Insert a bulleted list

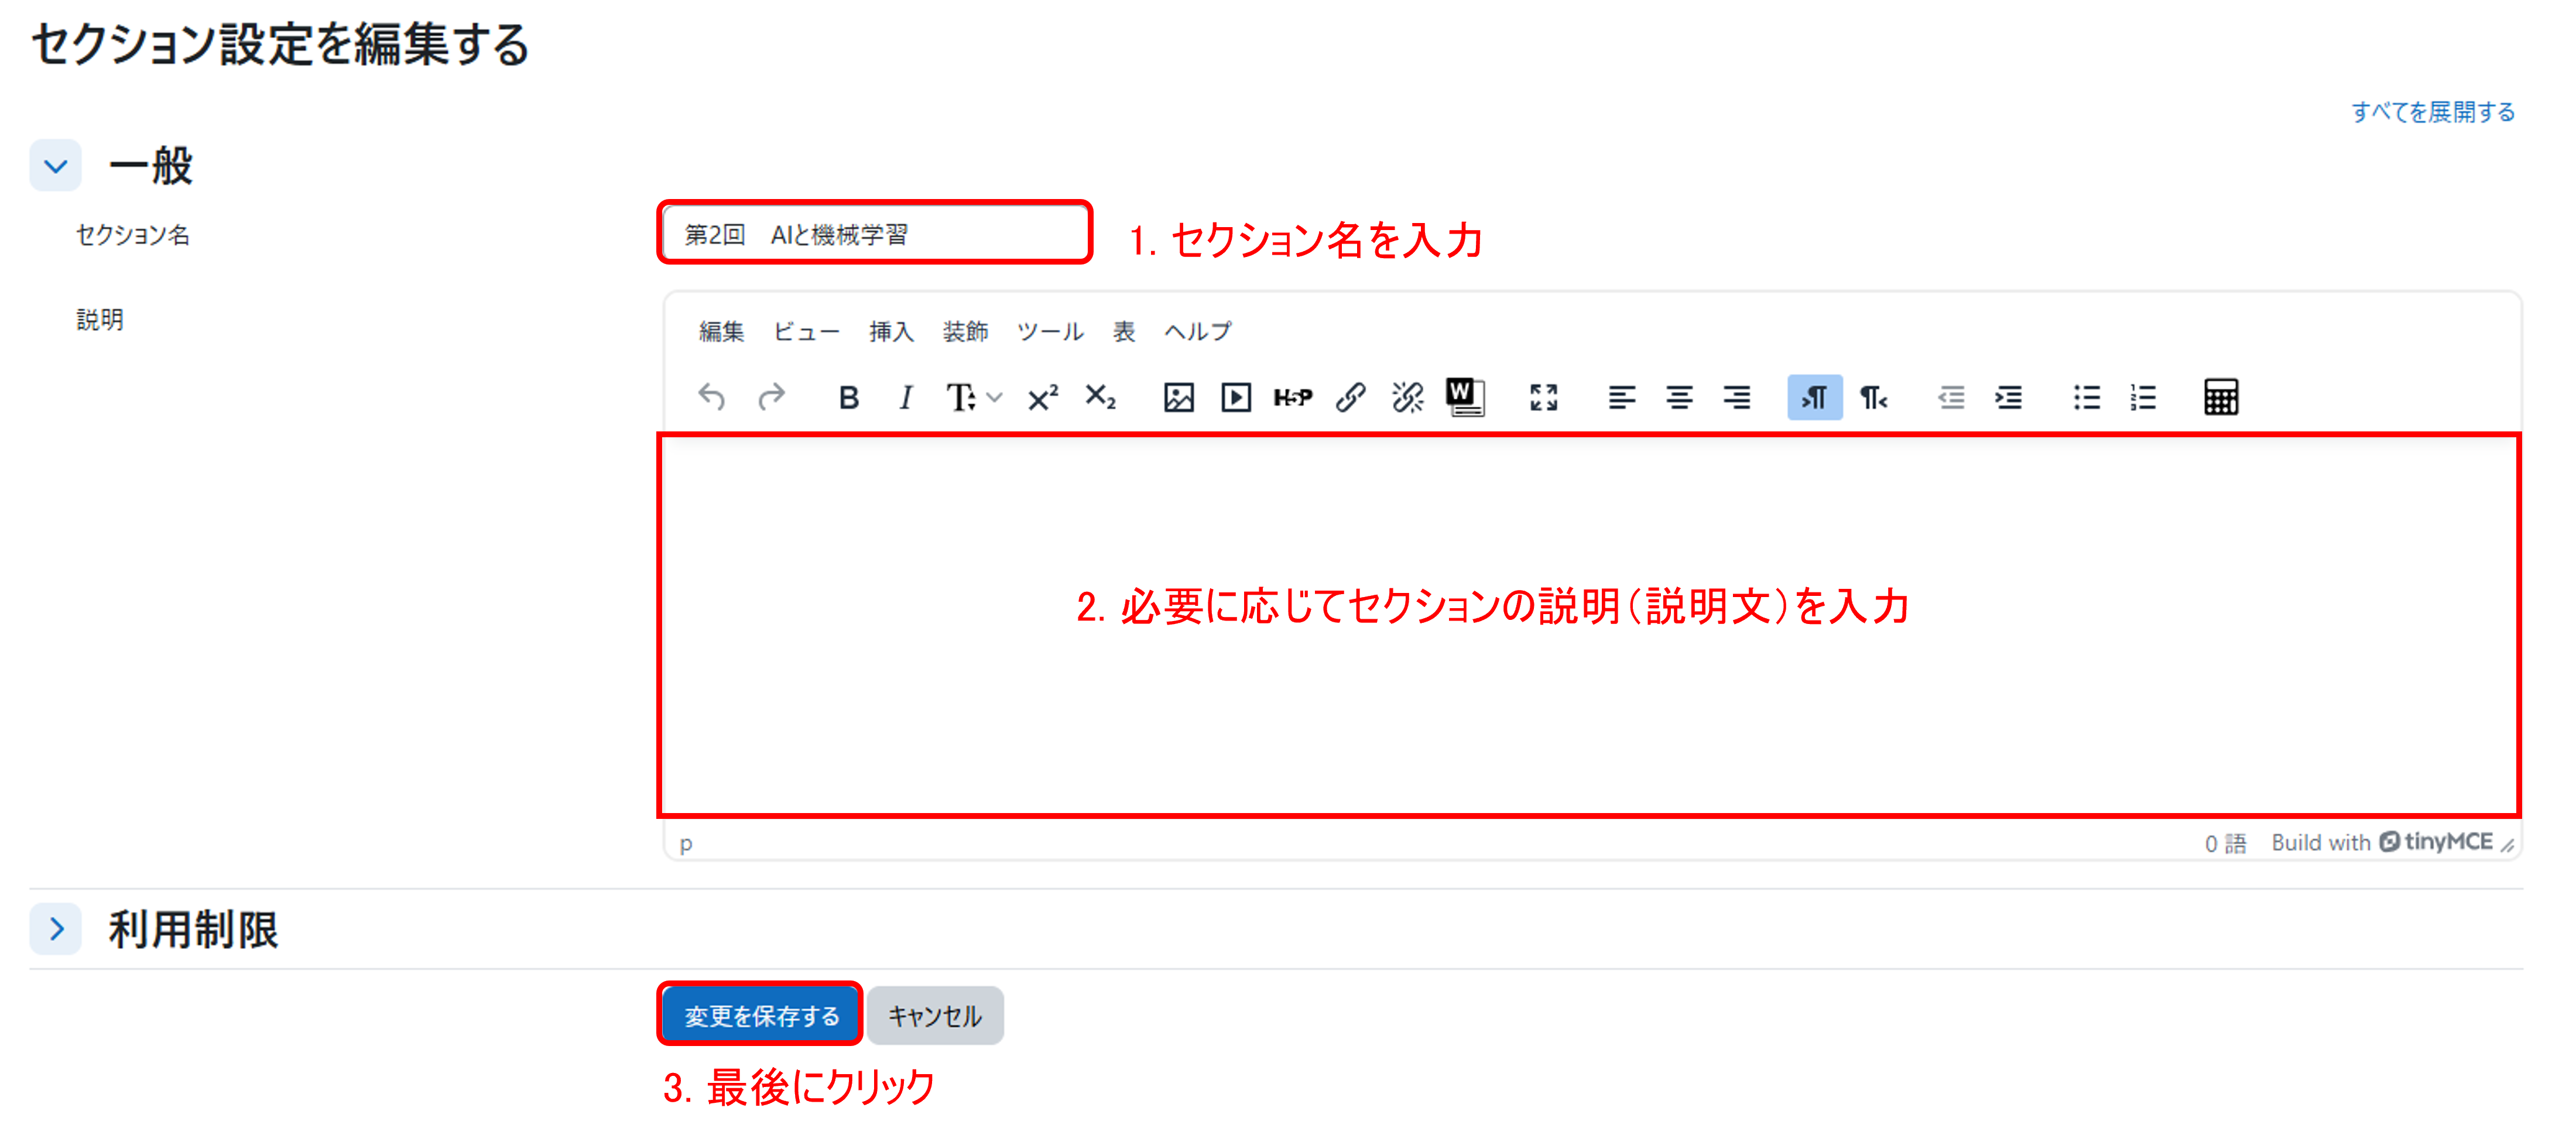[2087, 397]
